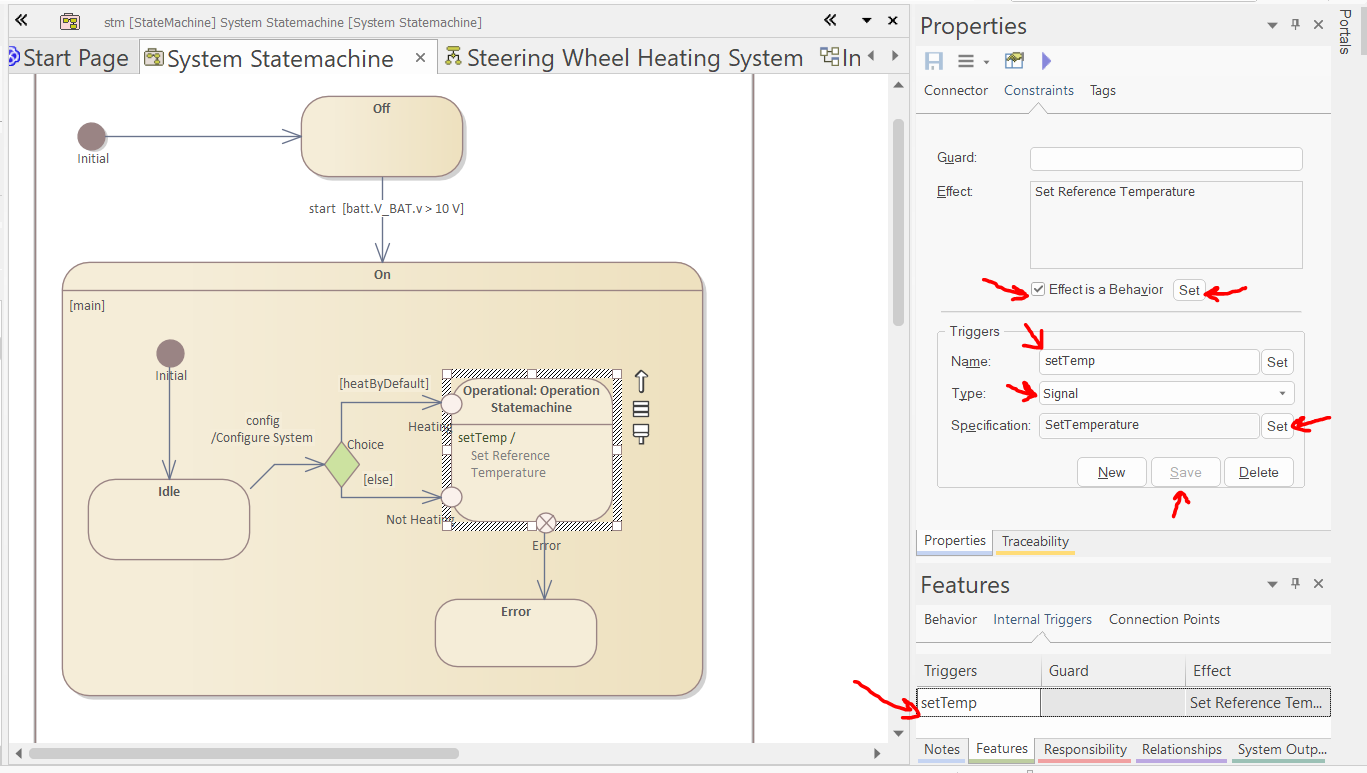The image size is (1367, 773).
Task: Click the New trigger button
Action: (x=1111, y=472)
